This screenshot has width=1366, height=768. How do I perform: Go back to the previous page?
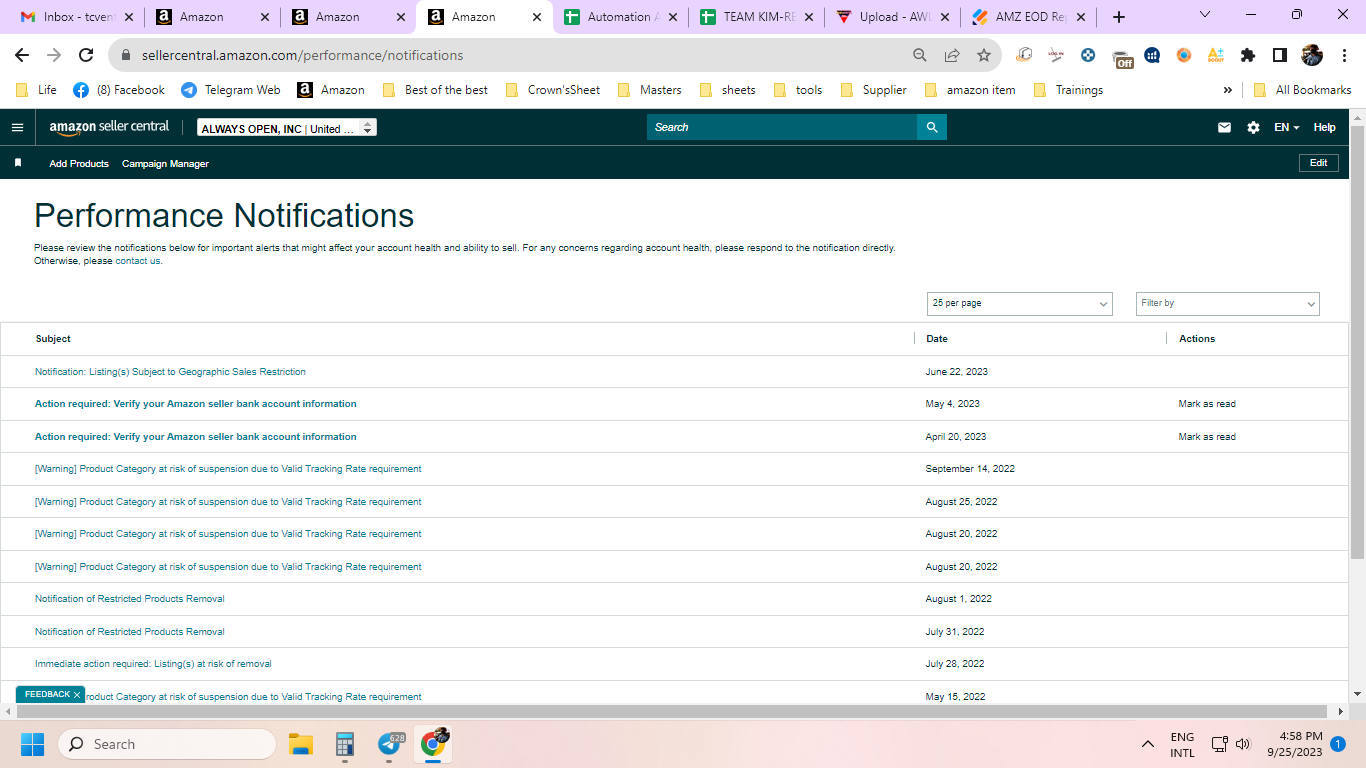pyautogui.click(x=22, y=55)
